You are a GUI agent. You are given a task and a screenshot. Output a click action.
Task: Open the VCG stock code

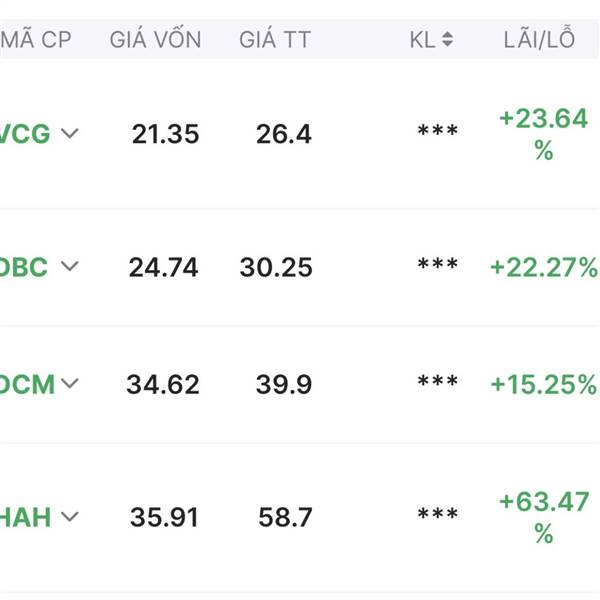[25, 134]
